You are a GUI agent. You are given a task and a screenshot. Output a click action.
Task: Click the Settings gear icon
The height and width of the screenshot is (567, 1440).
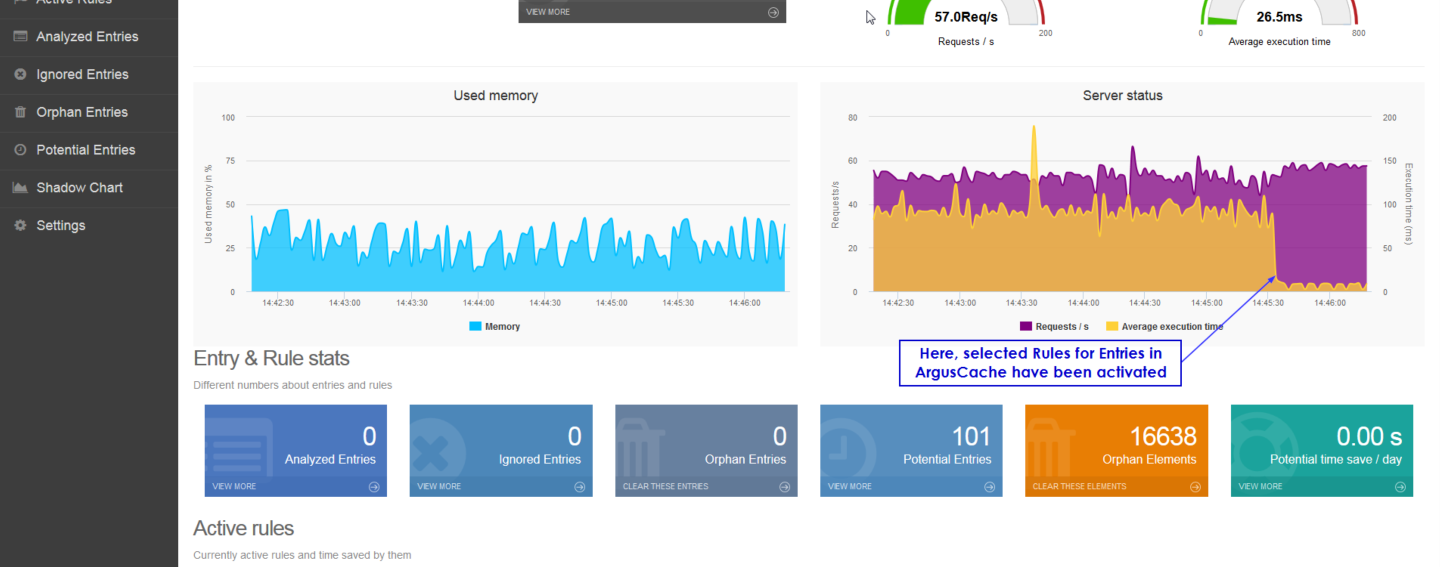[19, 226]
